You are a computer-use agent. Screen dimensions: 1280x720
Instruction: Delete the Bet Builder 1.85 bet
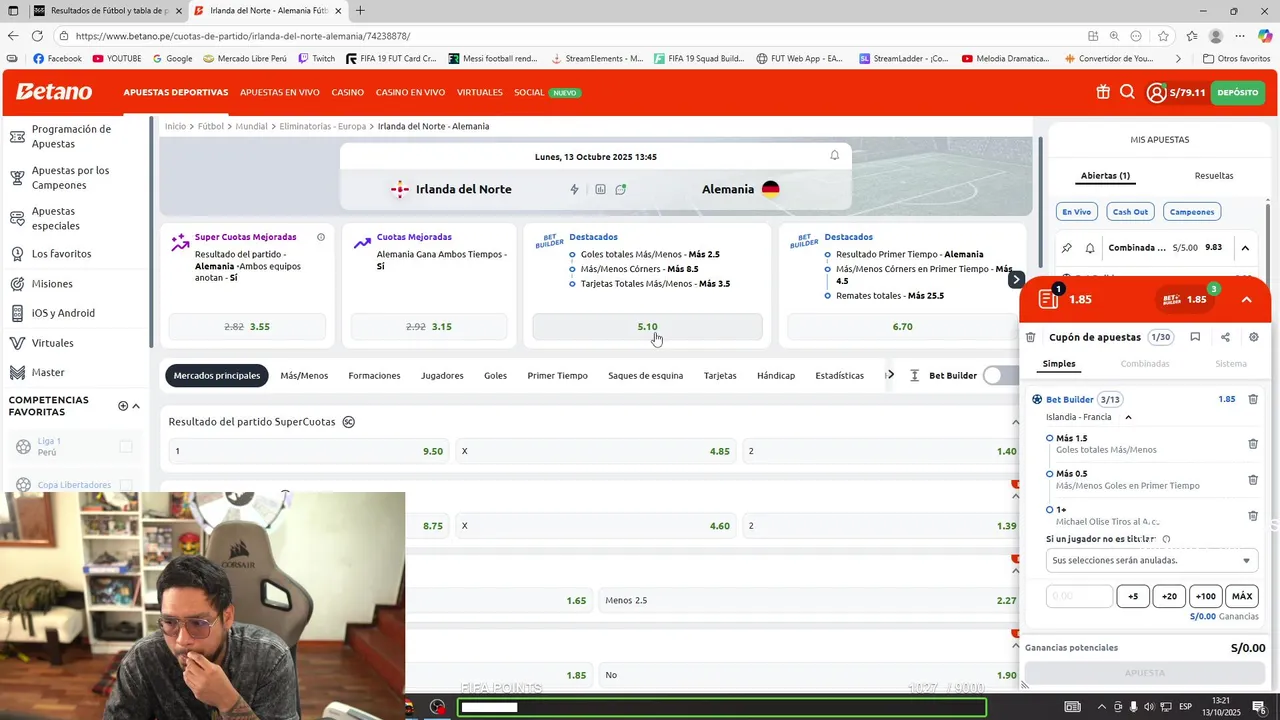[x=1253, y=399]
